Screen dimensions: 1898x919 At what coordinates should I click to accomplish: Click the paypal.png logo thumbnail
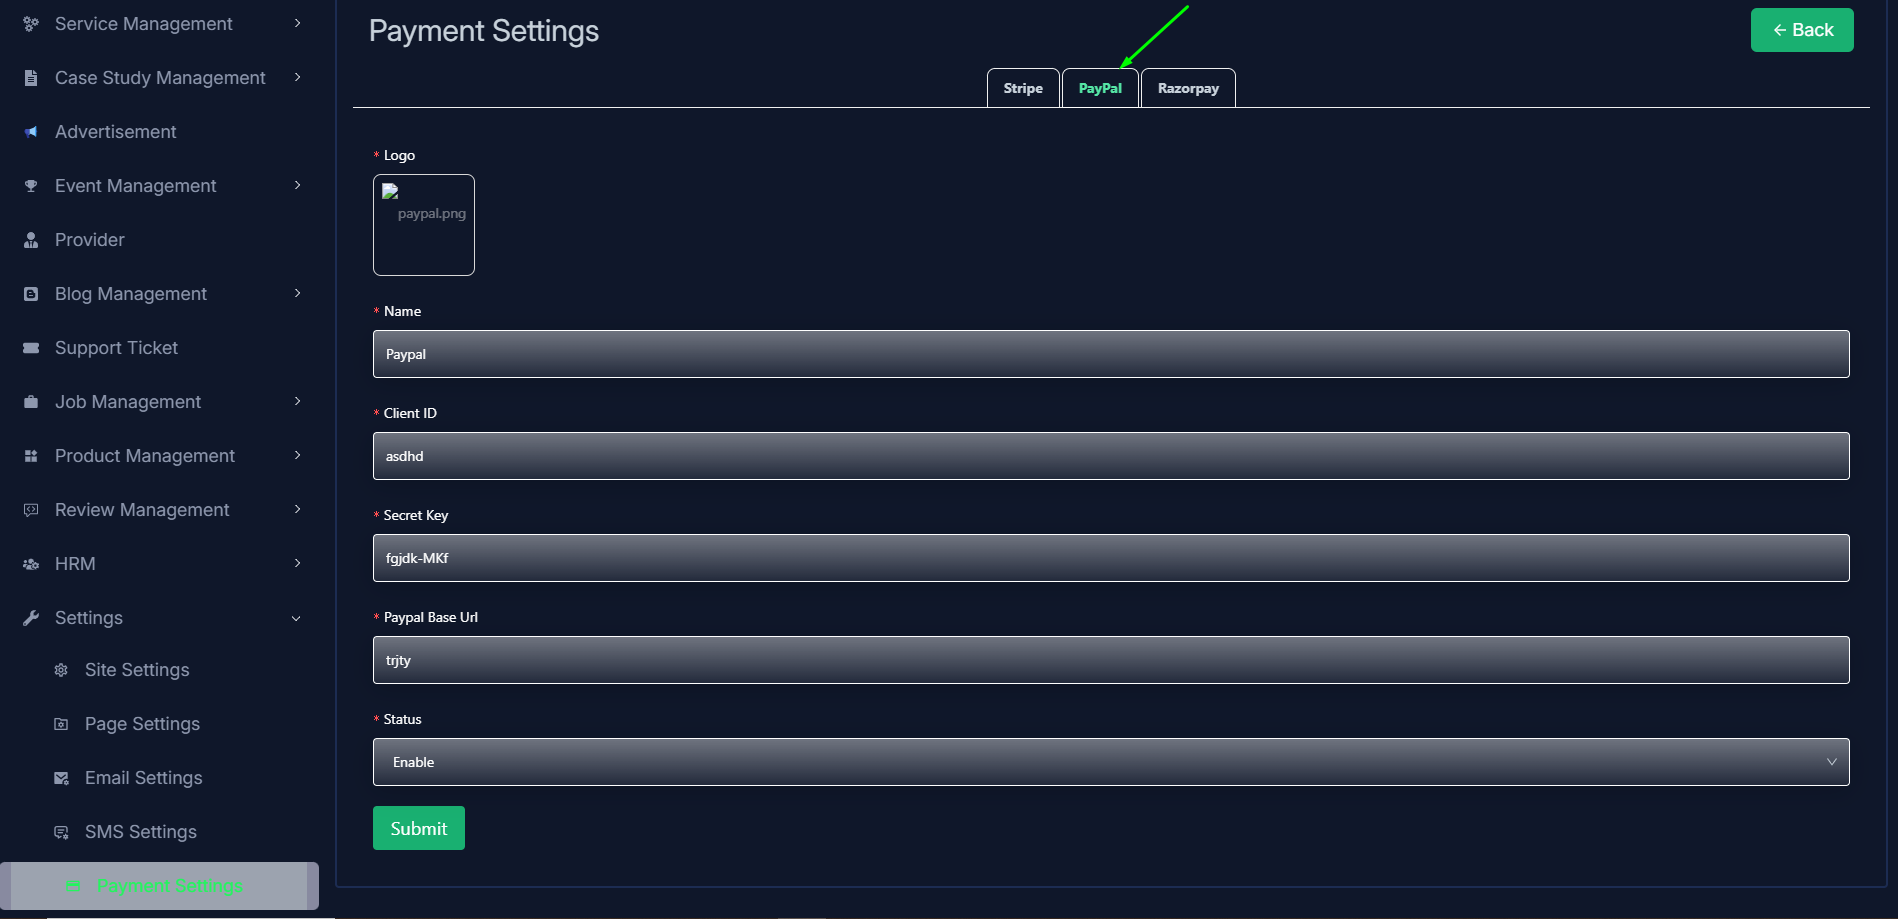424,225
